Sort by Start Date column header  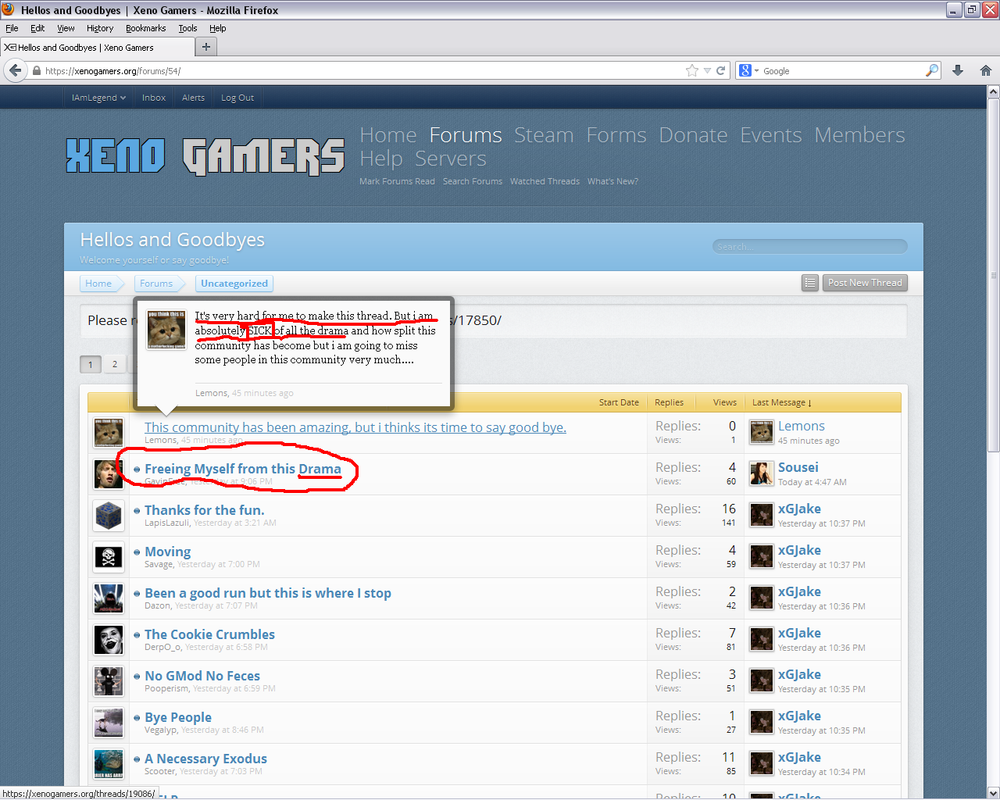point(619,403)
